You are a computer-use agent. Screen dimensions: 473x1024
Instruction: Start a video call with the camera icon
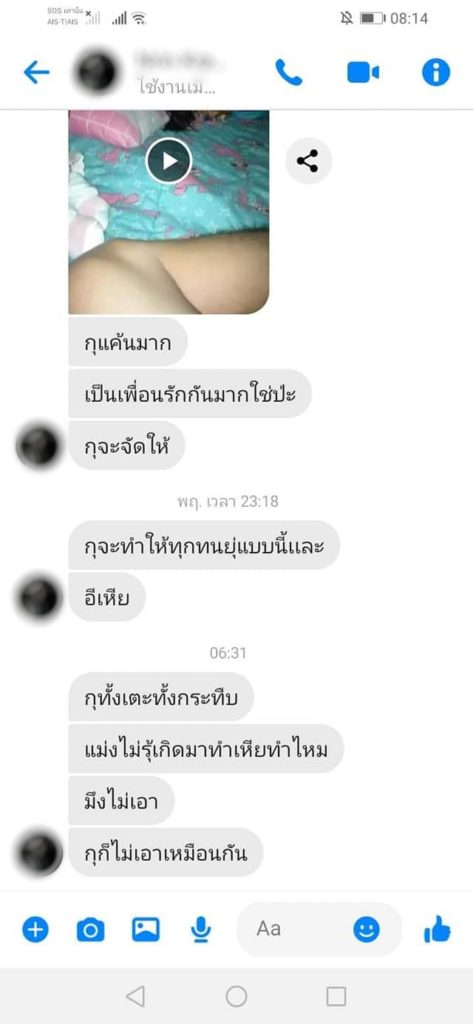(363, 72)
